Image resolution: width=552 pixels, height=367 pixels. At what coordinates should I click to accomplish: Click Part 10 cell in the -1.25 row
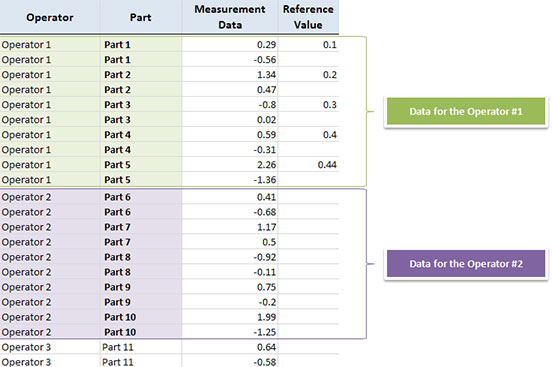(x=141, y=332)
